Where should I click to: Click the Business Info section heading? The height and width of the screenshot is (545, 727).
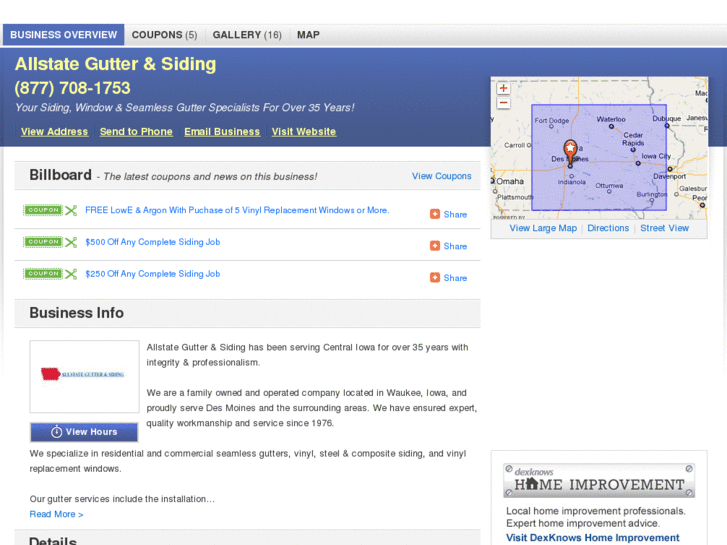point(77,313)
